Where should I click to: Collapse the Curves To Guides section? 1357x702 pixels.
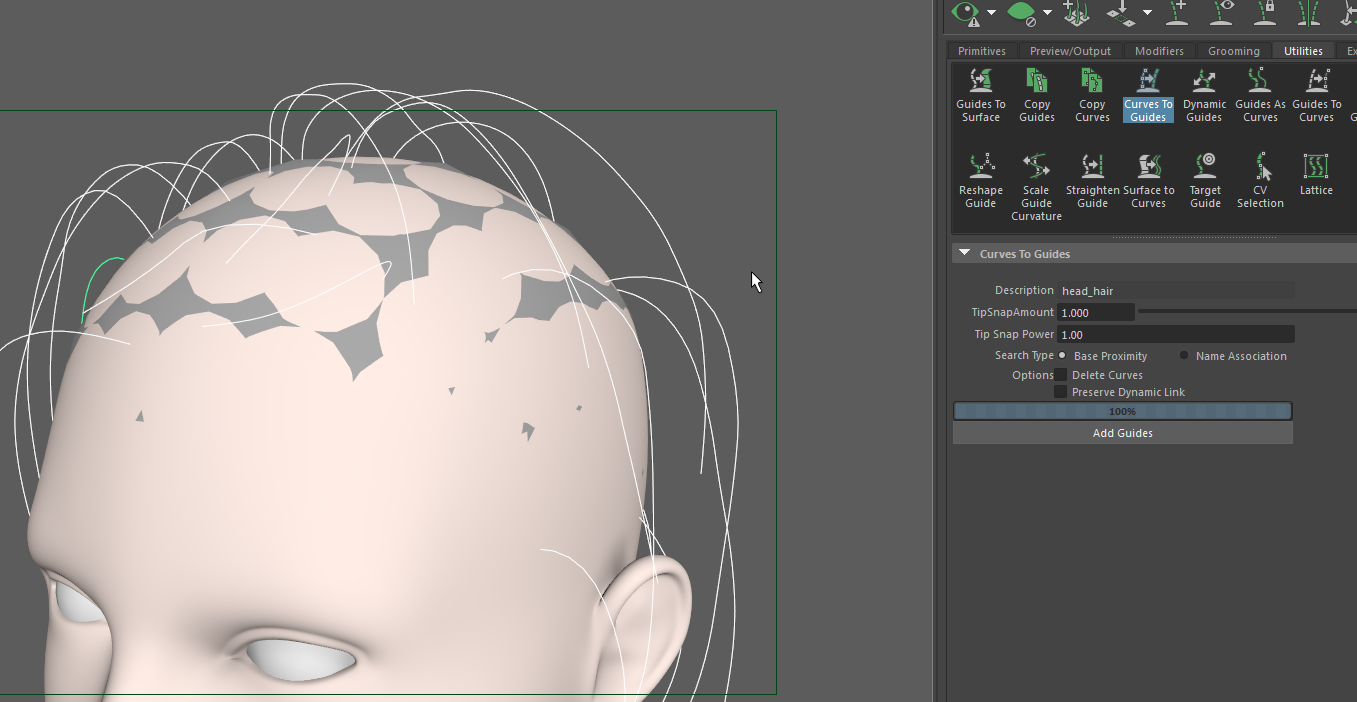[x=964, y=252]
